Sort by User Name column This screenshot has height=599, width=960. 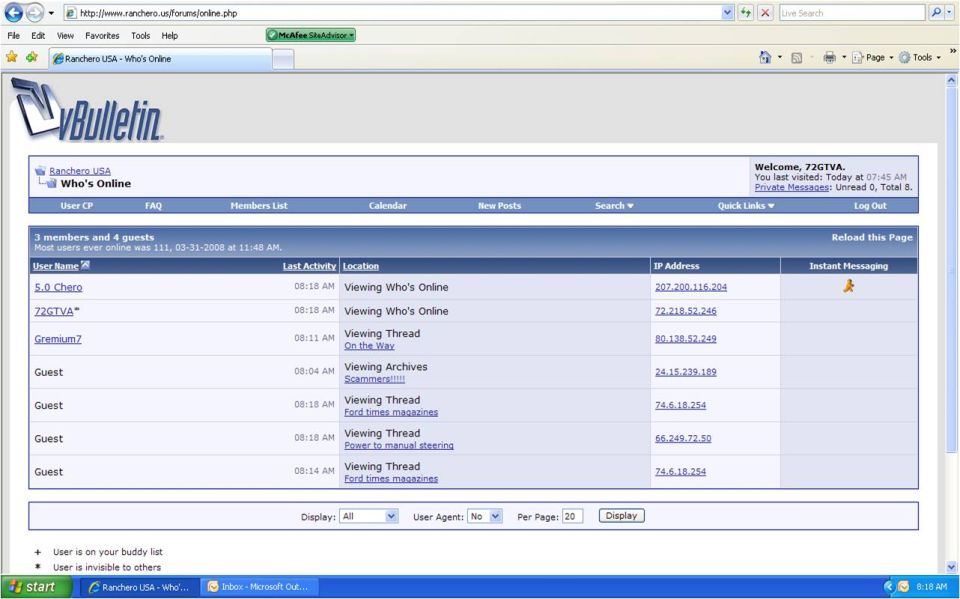55,266
